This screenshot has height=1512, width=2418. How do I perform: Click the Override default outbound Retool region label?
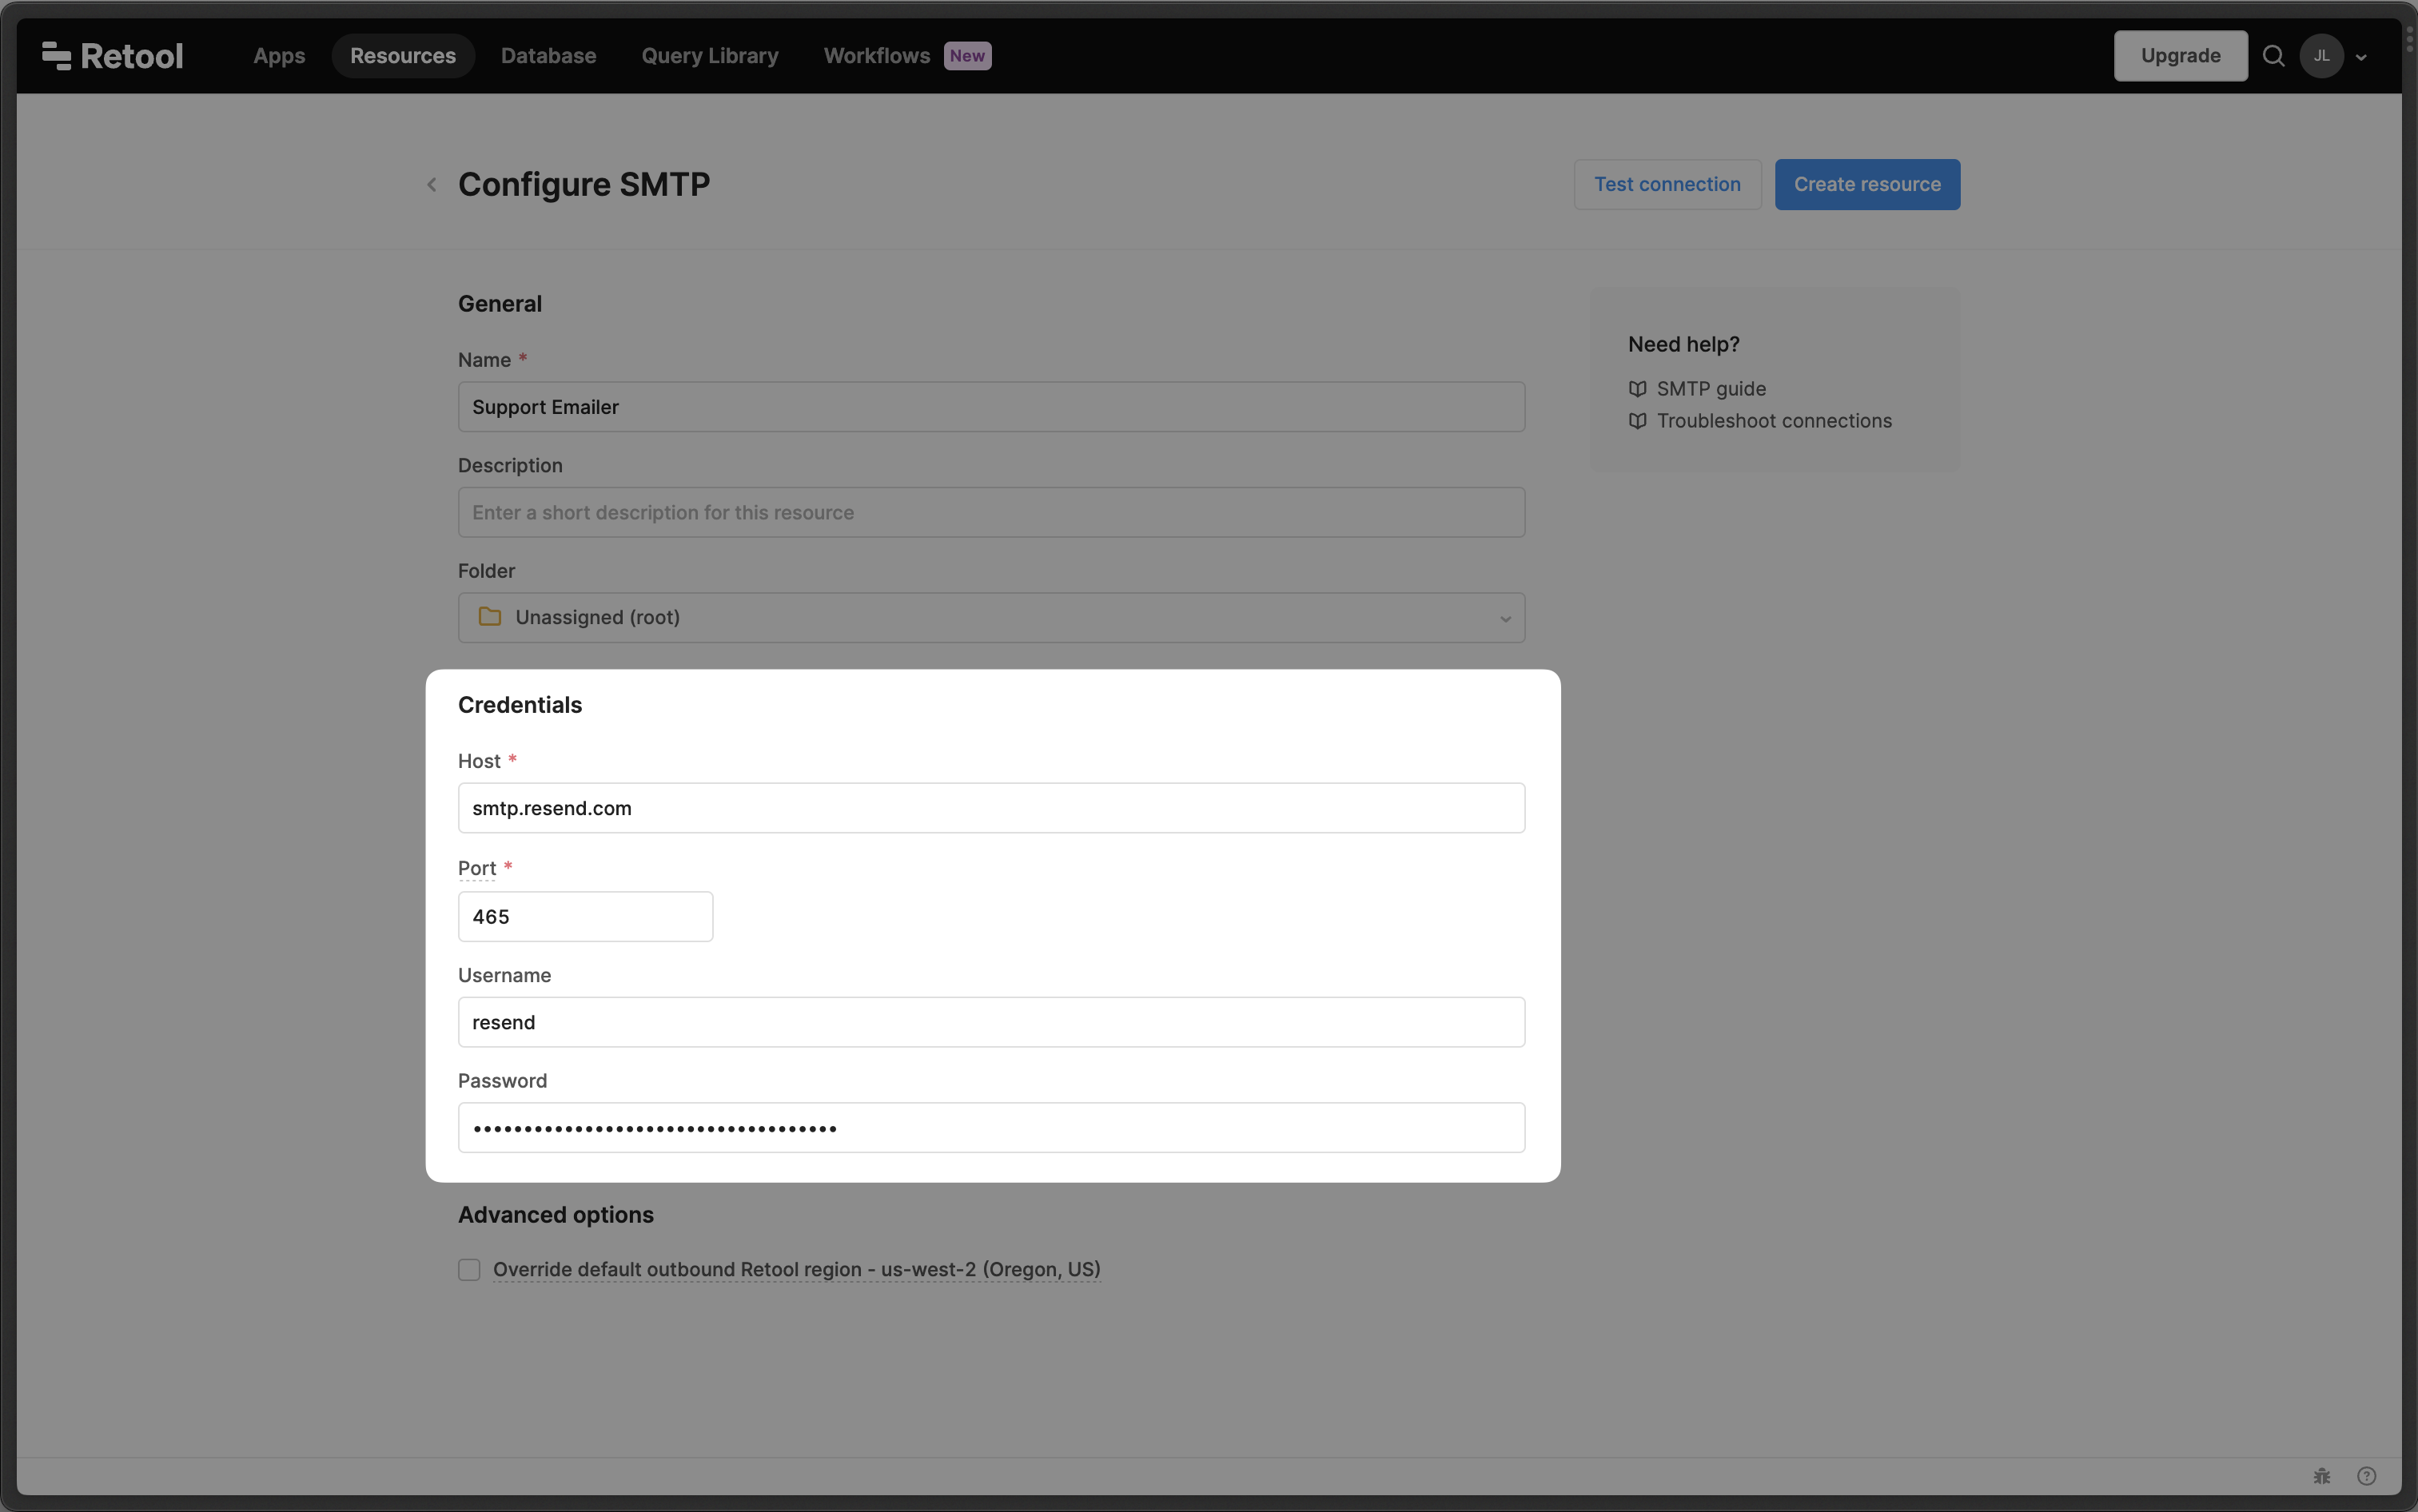(796, 1270)
